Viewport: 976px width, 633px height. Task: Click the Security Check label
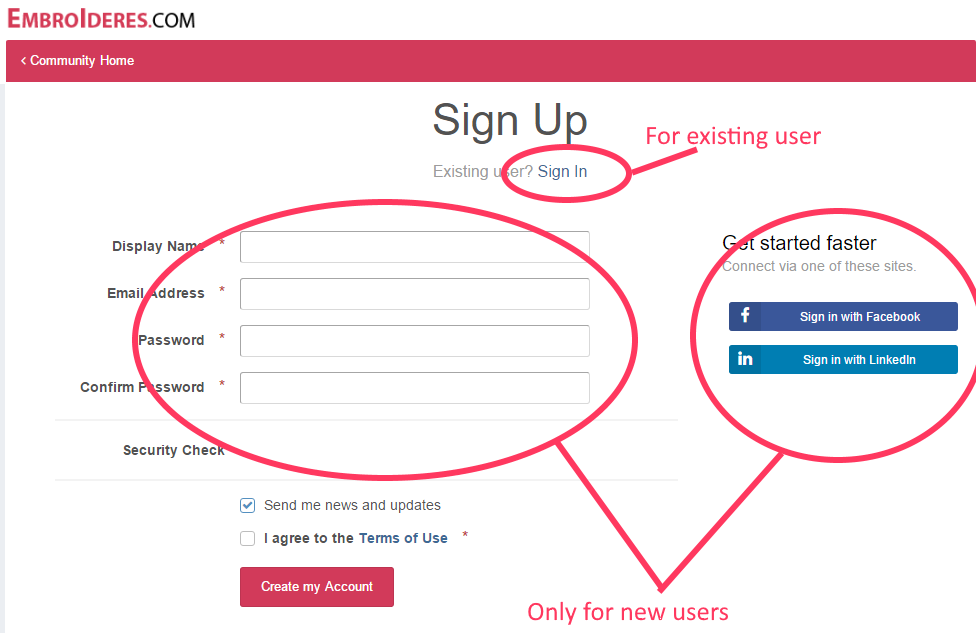point(174,450)
